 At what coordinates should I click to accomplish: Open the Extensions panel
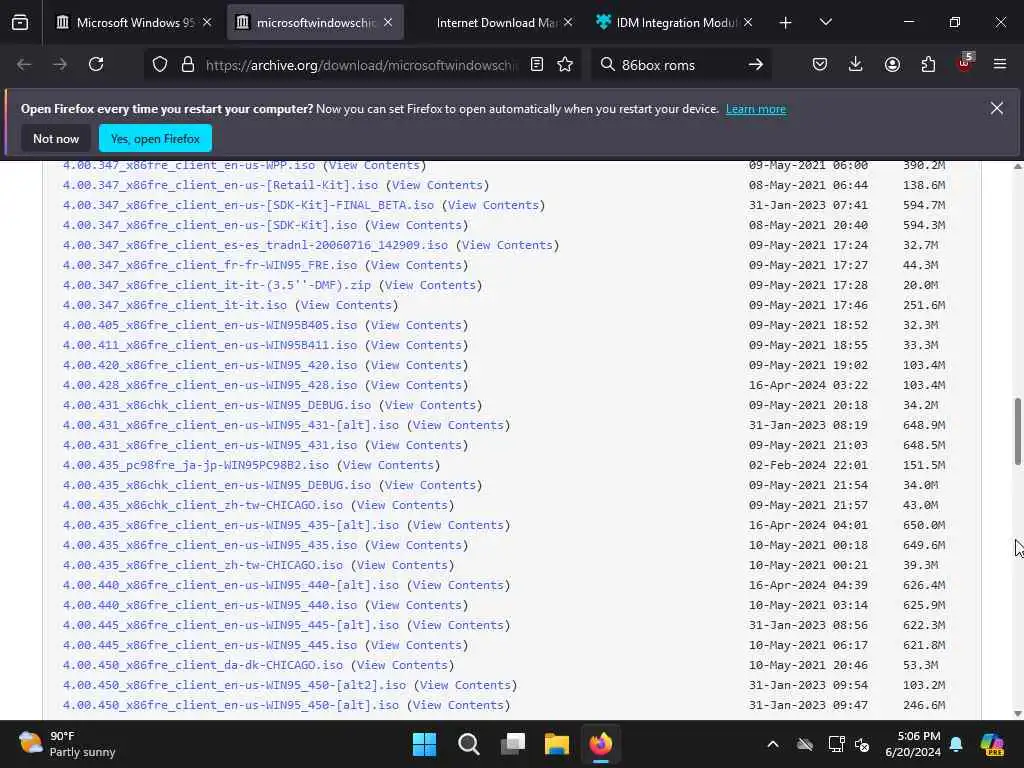click(x=928, y=64)
